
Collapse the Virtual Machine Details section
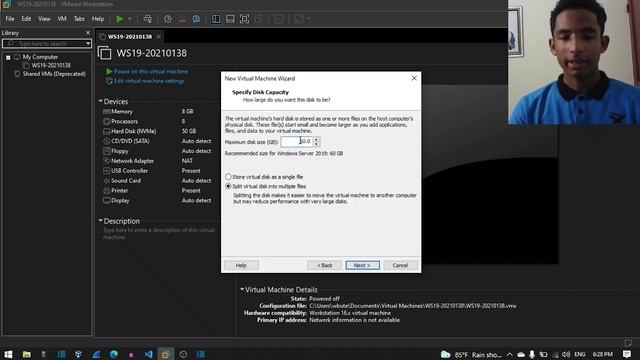[242, 289]
